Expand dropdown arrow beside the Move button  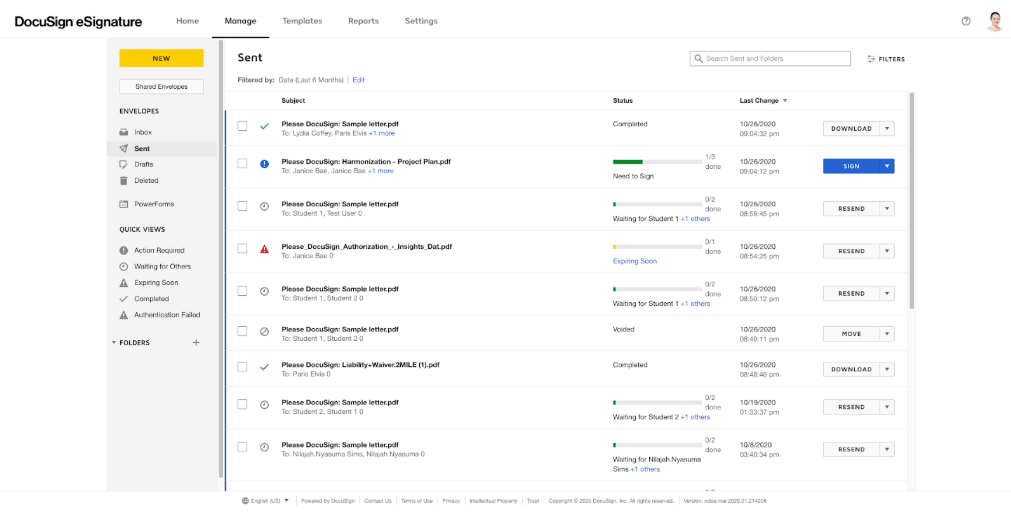887,334
